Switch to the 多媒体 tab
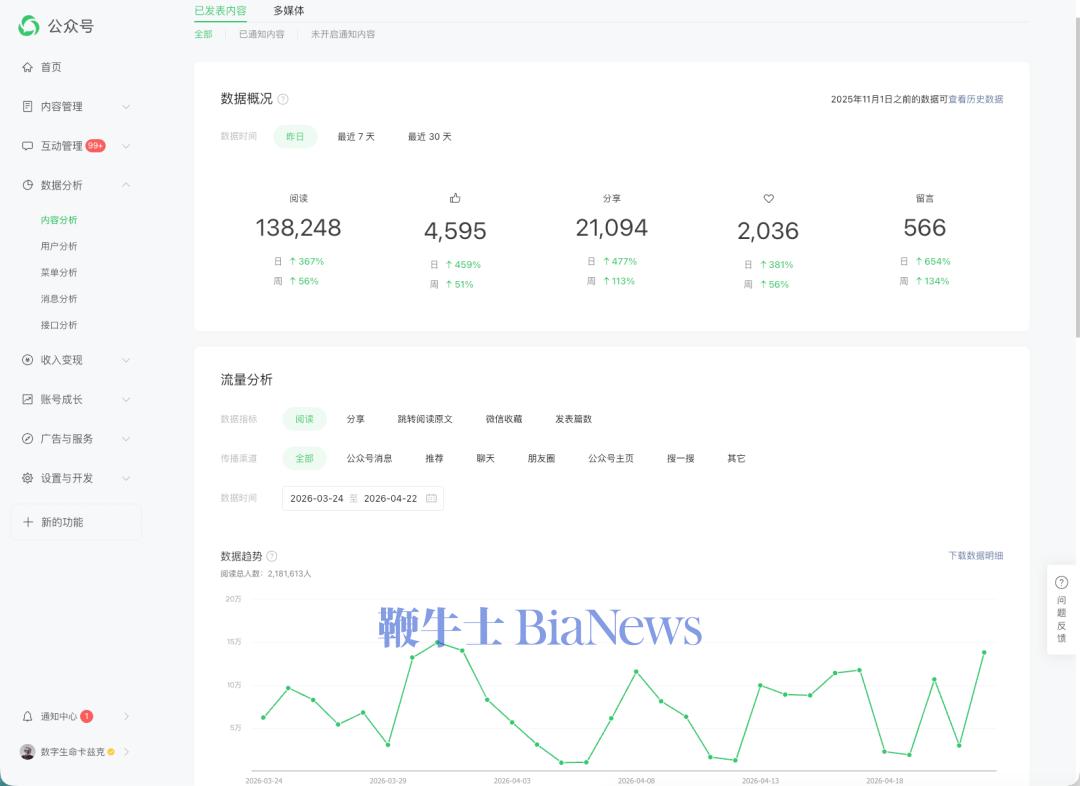The height and width of the screenshot is (786, 1080). coord(288,11)
